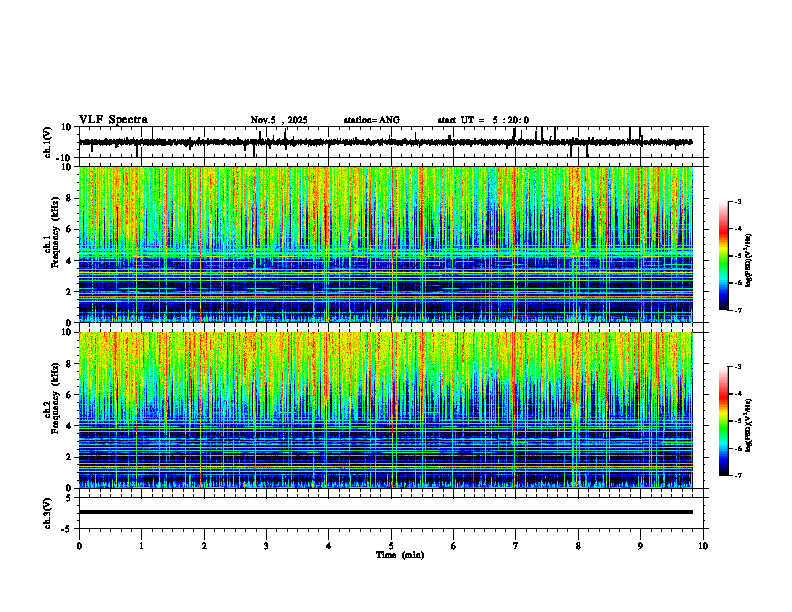Viewport: 792px width, 612px height.
Task: Click the ch.1 spectrogram color bar
Action: 724,256
